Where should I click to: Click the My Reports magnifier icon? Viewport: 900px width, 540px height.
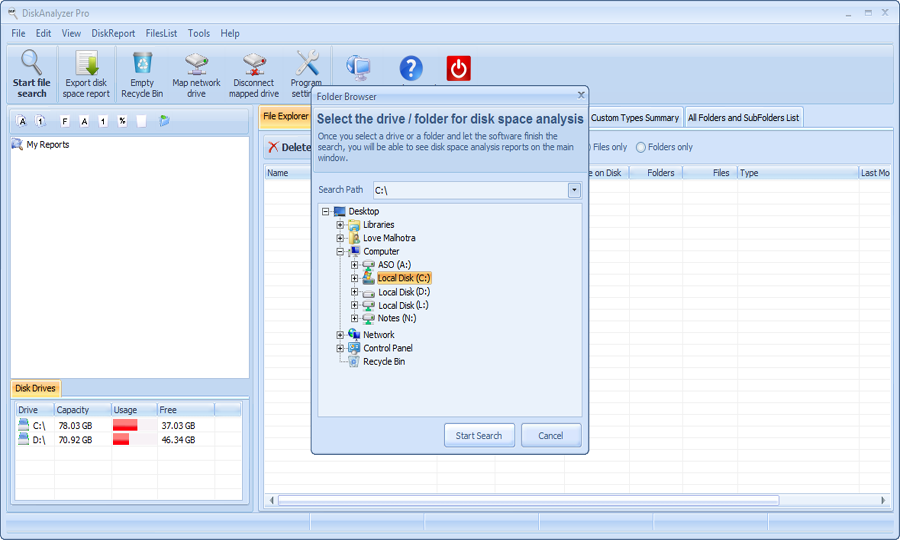[17, 145]
